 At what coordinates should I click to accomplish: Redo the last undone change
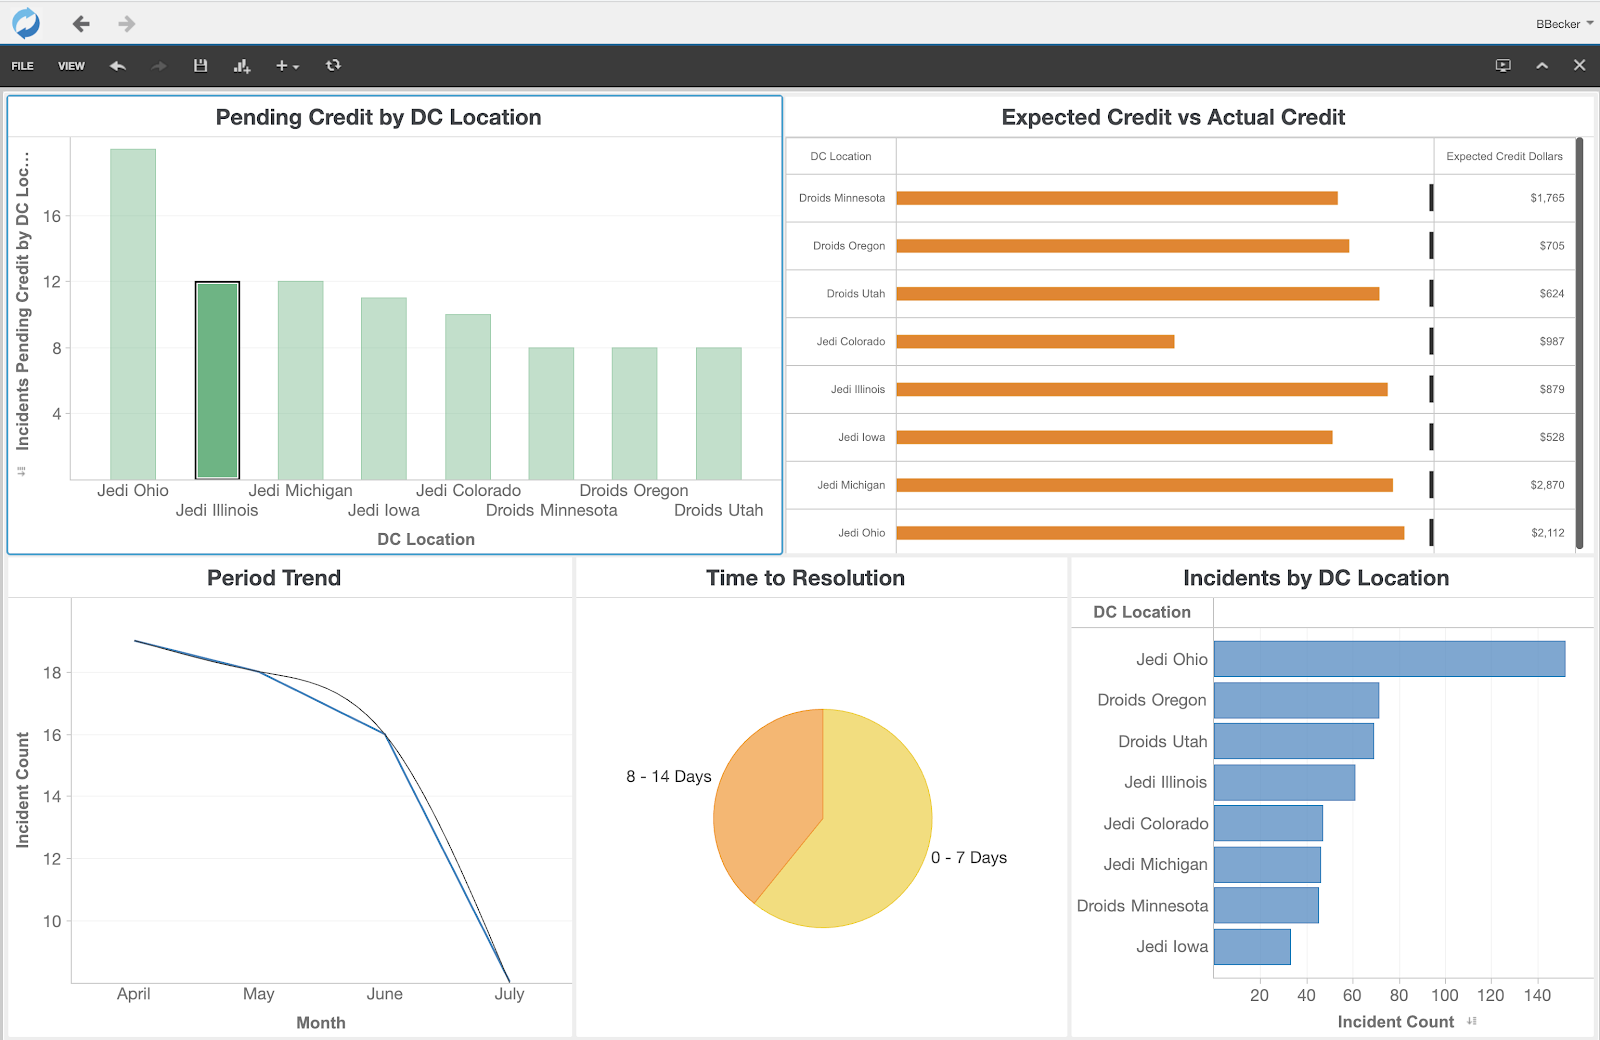(x=158, y=66)
